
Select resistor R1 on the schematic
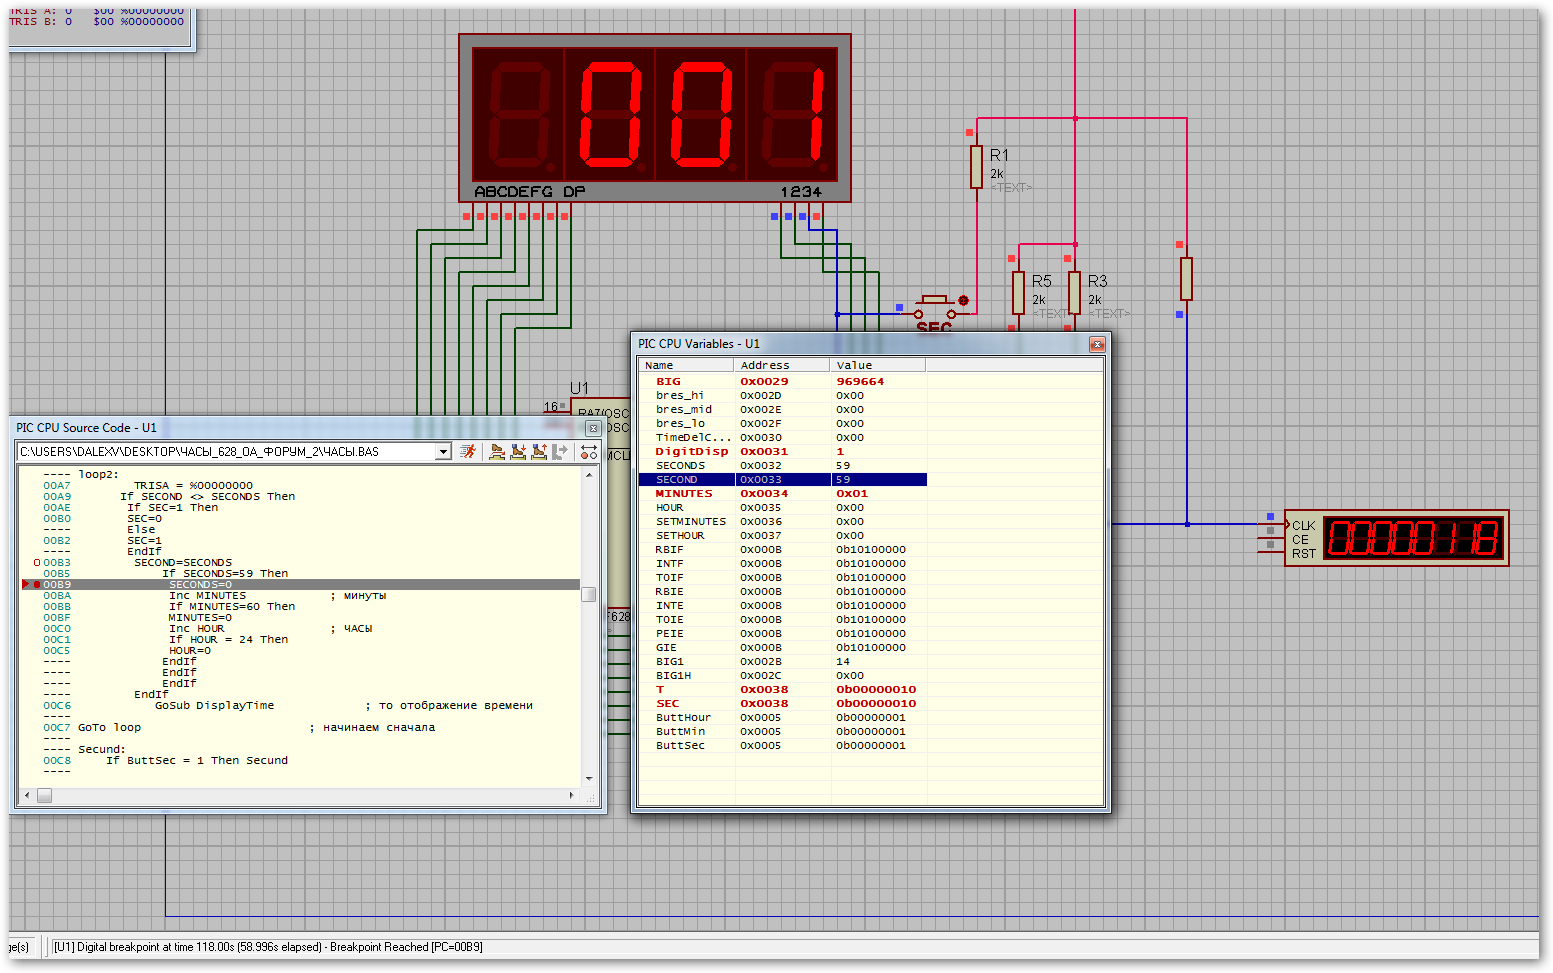[976, 167]
